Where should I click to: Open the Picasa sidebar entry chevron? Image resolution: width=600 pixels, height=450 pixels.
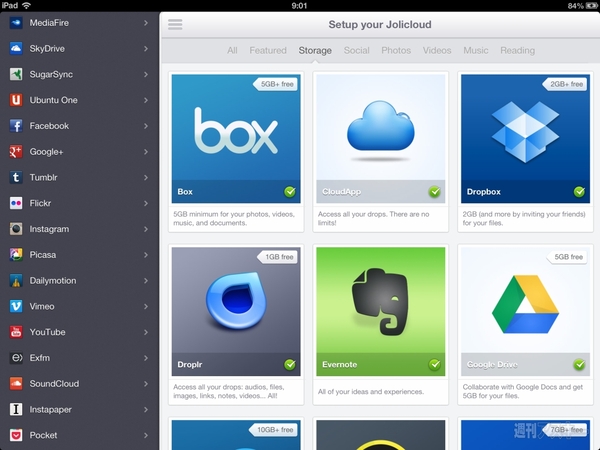click(x=146, y=255)
